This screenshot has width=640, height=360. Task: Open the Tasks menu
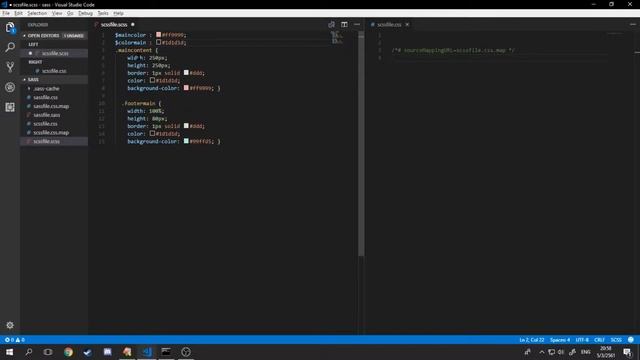pos(103,13)
